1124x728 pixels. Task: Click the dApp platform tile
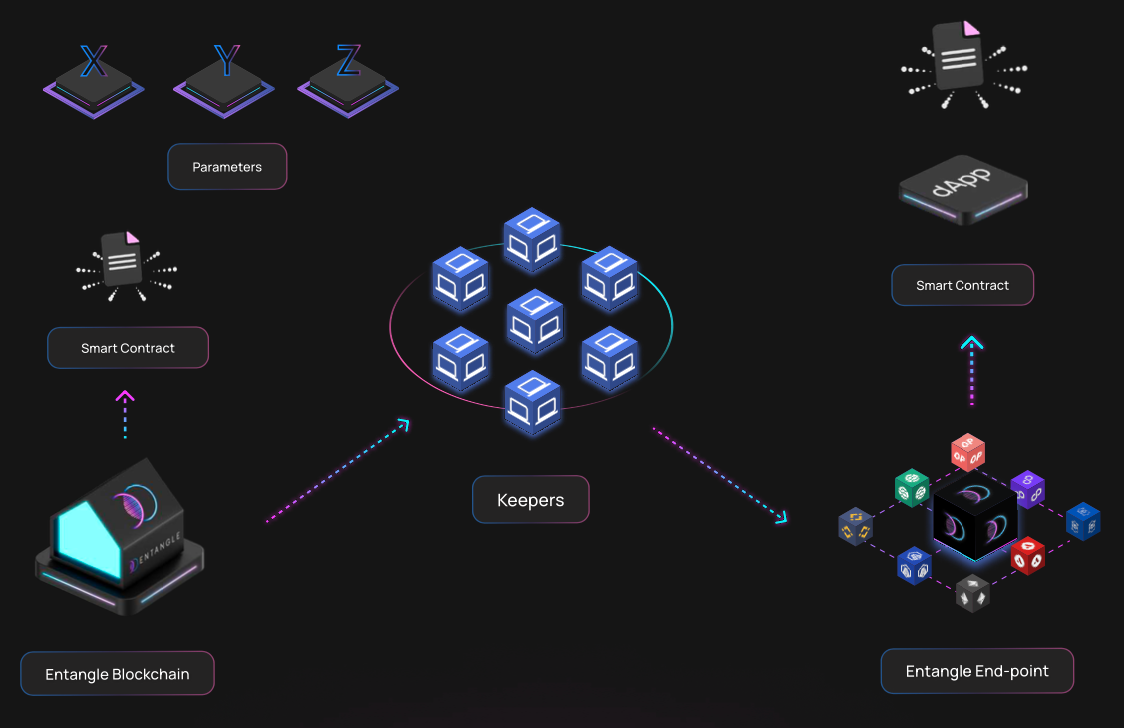click(963, 190)
